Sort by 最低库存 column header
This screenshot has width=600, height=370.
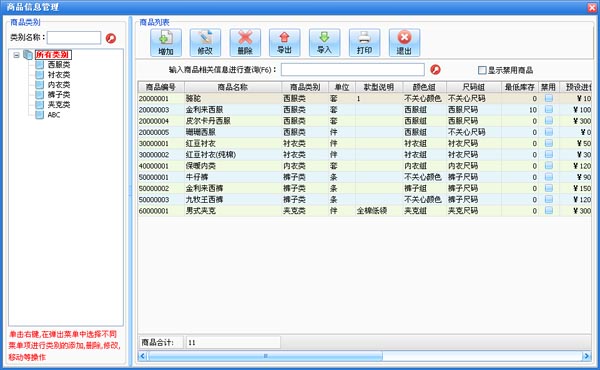pos(520,87)
